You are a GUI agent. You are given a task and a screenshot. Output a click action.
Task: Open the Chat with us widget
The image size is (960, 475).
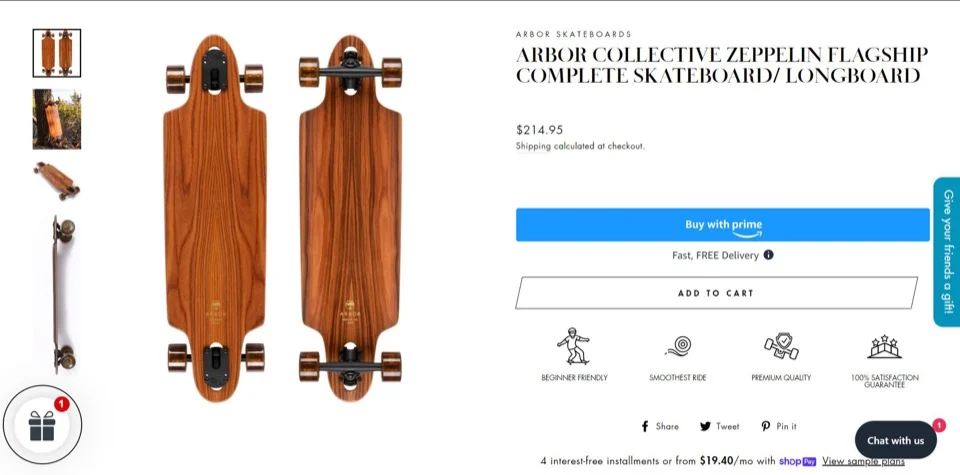pos(895,440)
